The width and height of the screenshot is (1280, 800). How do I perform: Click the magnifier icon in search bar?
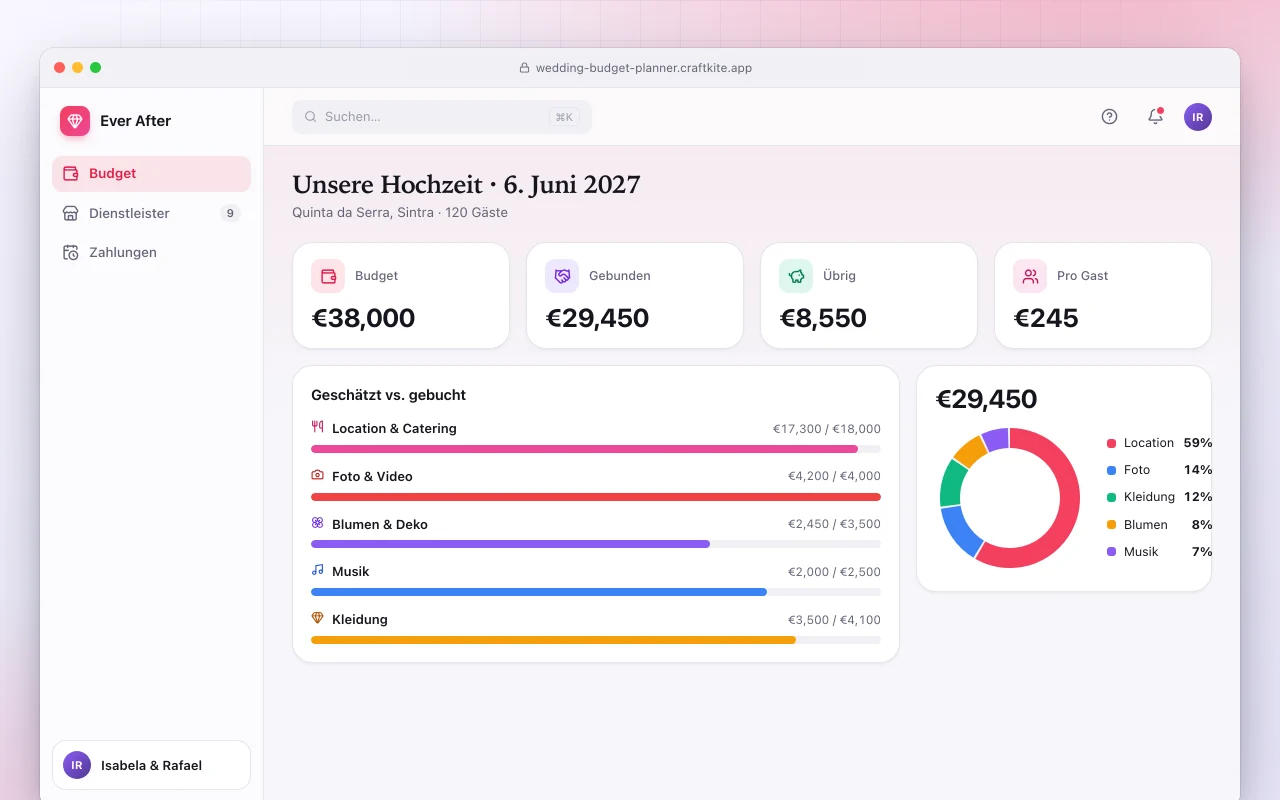[311, 117]
